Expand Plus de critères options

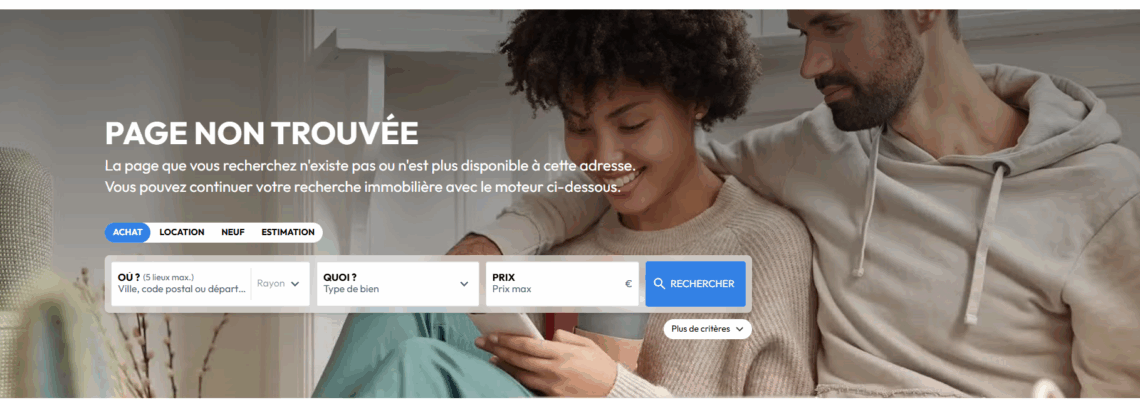[707, 329]
